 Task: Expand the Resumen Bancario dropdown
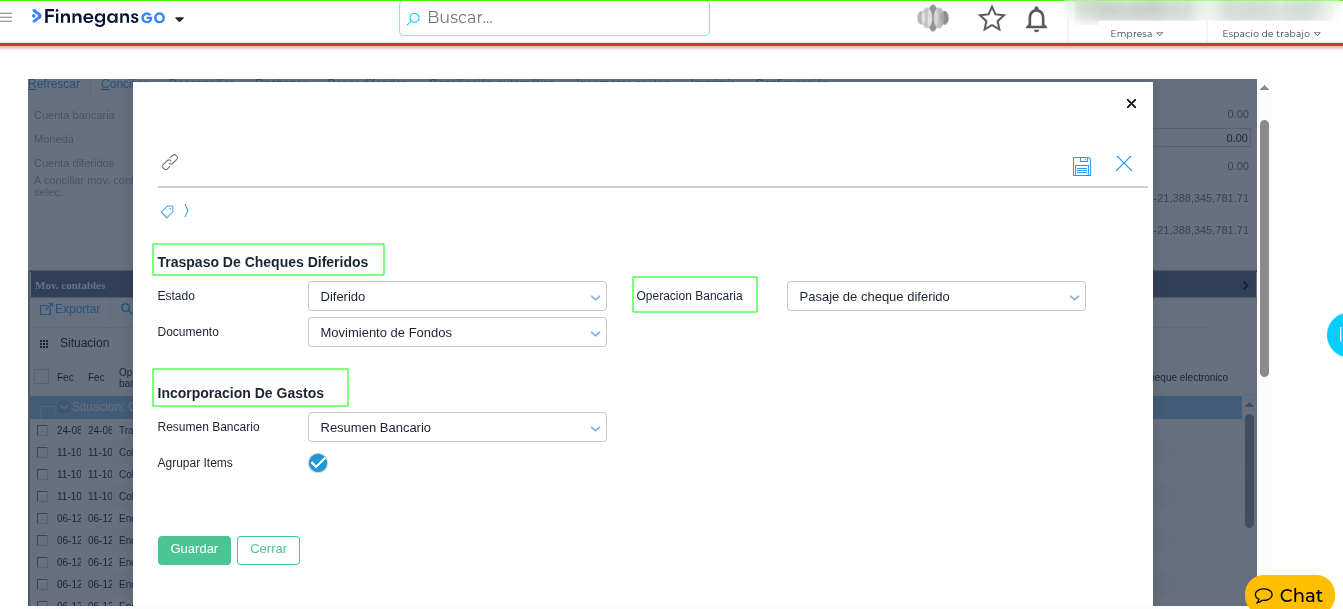457,428
